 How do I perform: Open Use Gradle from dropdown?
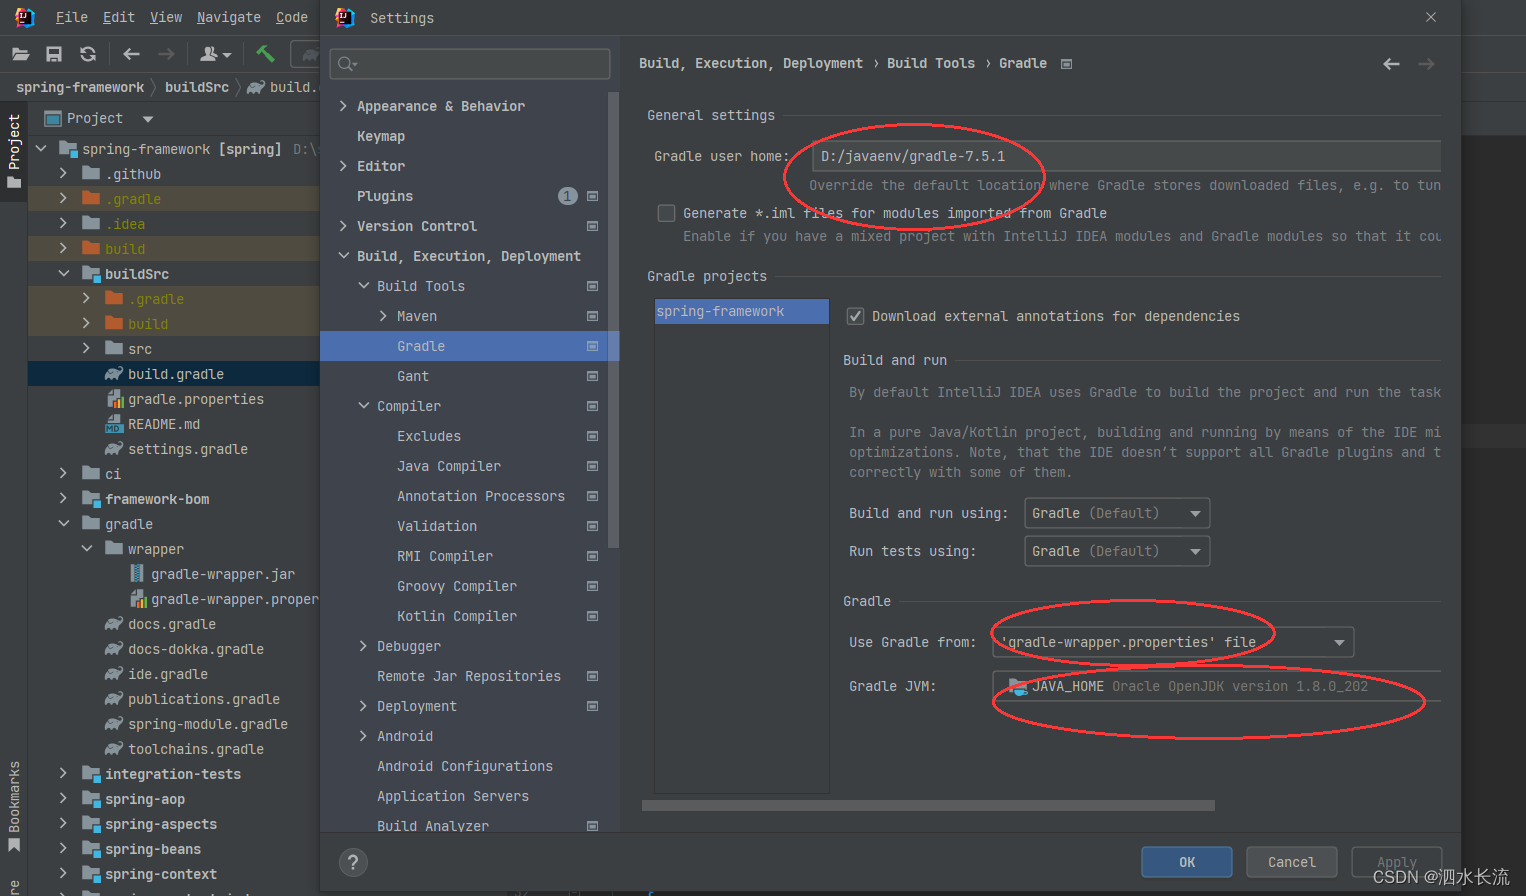(1173, 642)
